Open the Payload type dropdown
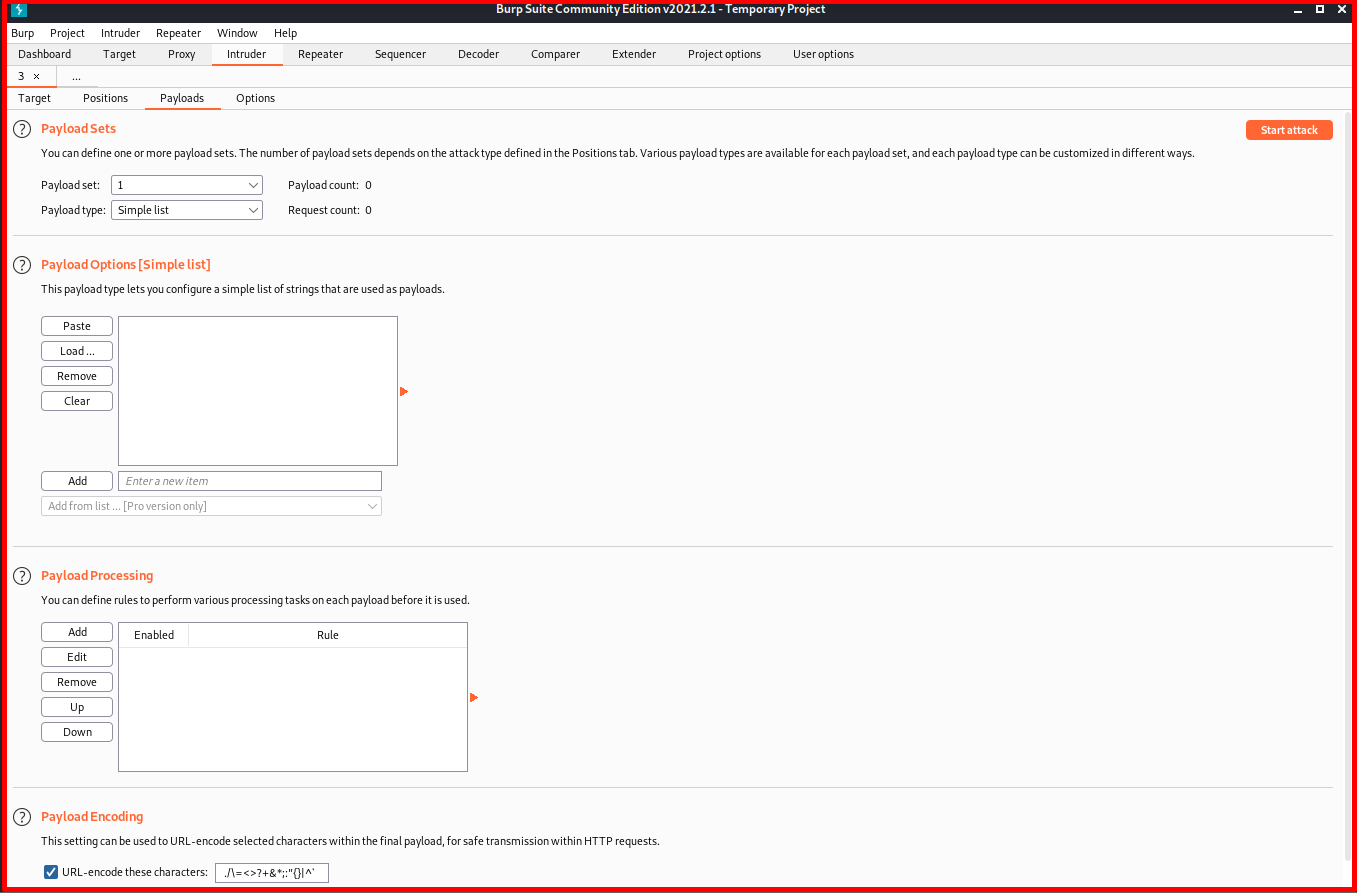 point(187,210)
